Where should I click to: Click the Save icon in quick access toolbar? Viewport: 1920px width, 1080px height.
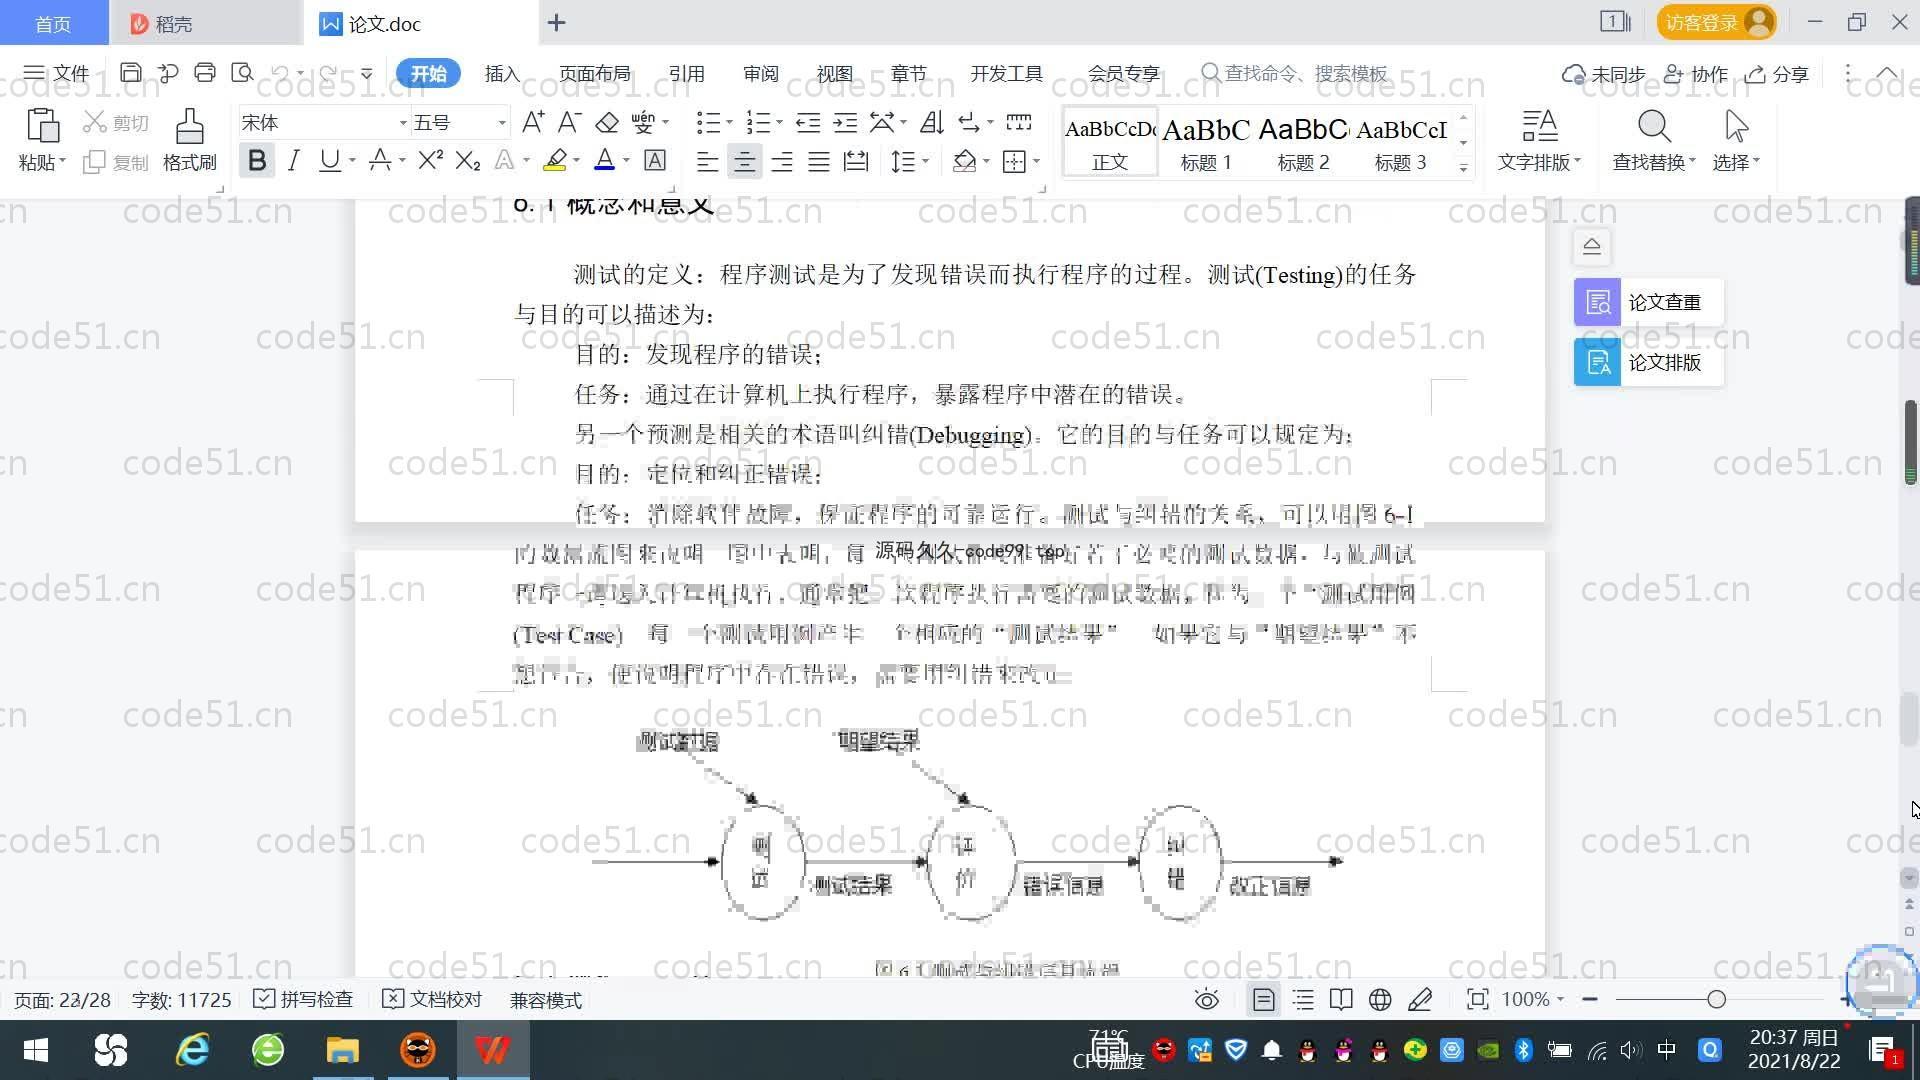130,73
